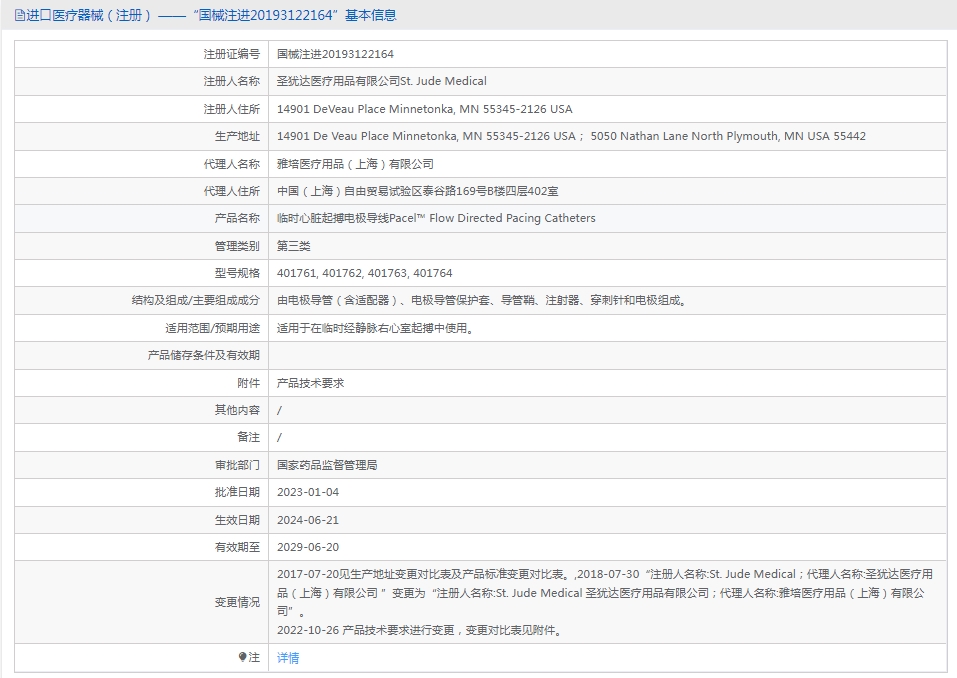Select the agent address with 泰谷路169号
This screenshot has width=957, height=678.
(x=417, y=191)
